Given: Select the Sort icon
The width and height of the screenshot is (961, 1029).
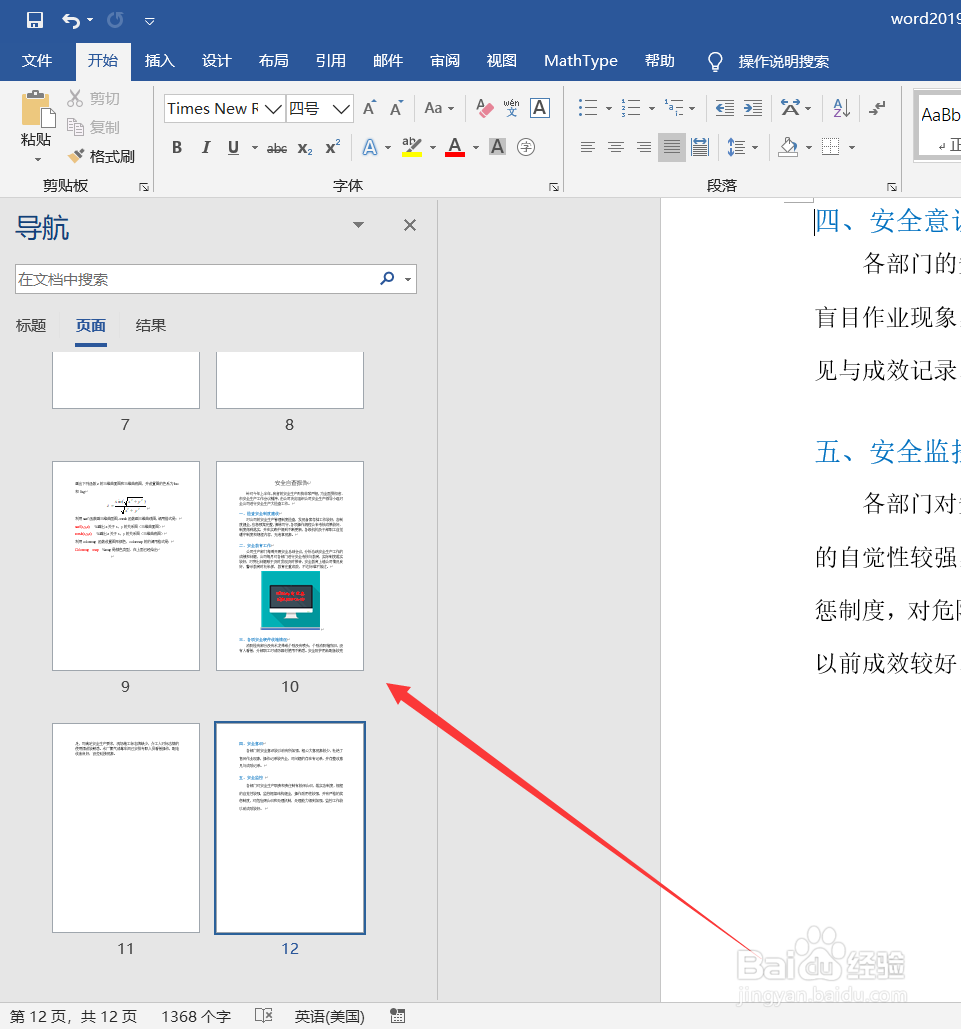Looking at the screenshot, I should (844, 108).
